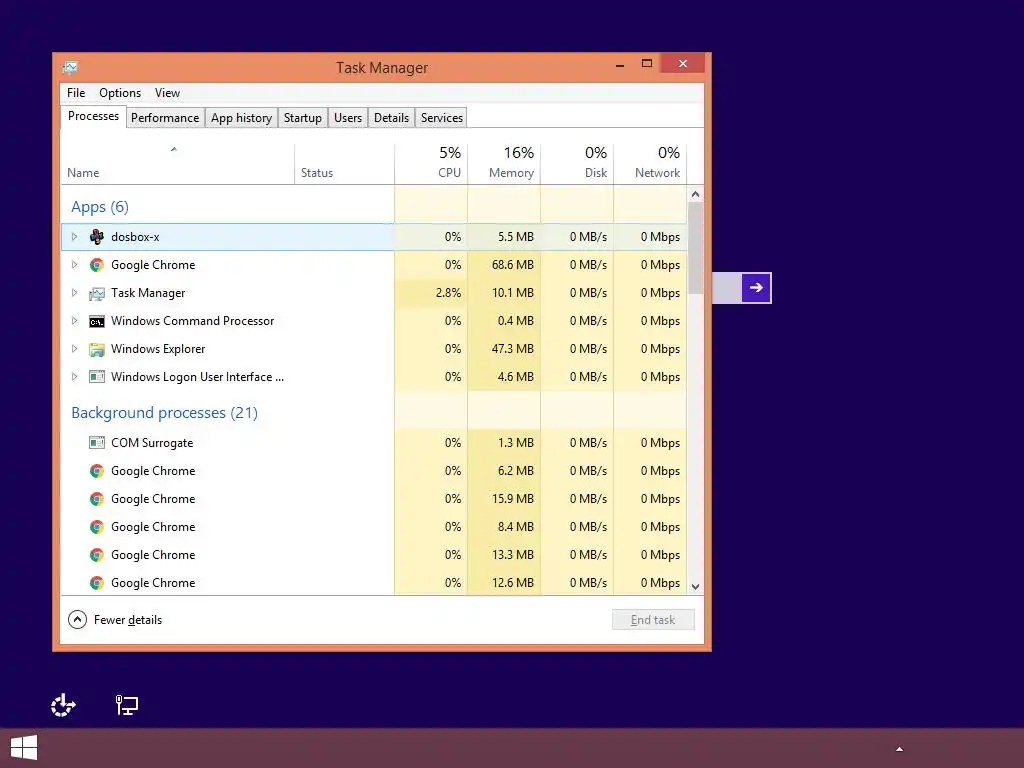The image size is (1024, 768).
Task: Sort by the Name column header
Action: [177, 163]
